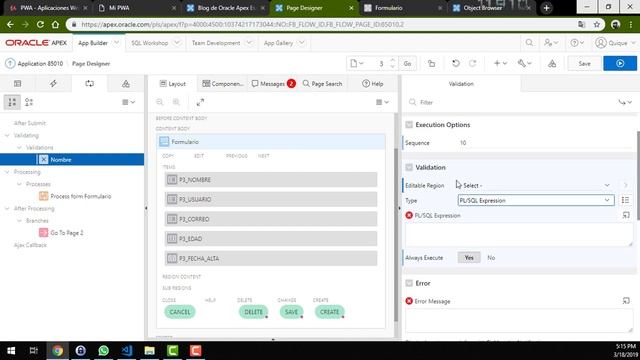
Task: Switch to the Layout tab
Action: [x=173, y=84]
